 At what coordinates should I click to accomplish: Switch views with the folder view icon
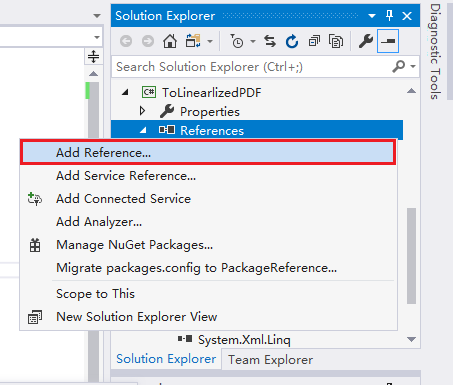pos(193,41)
